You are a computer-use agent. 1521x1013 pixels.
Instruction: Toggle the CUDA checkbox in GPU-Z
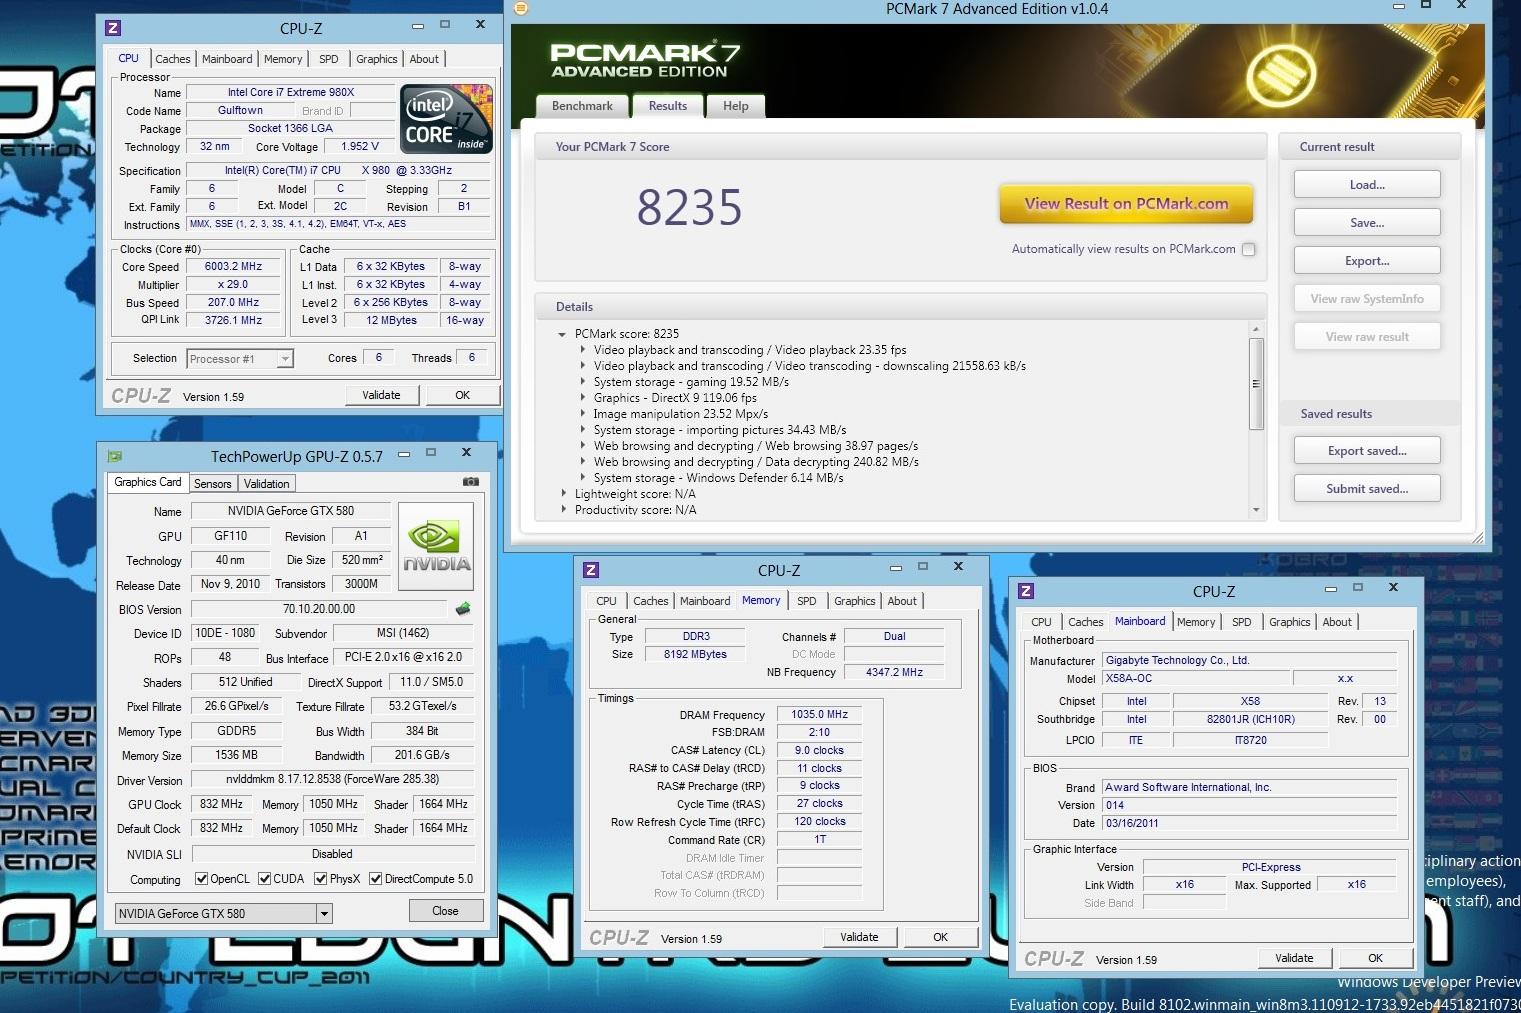264,879
